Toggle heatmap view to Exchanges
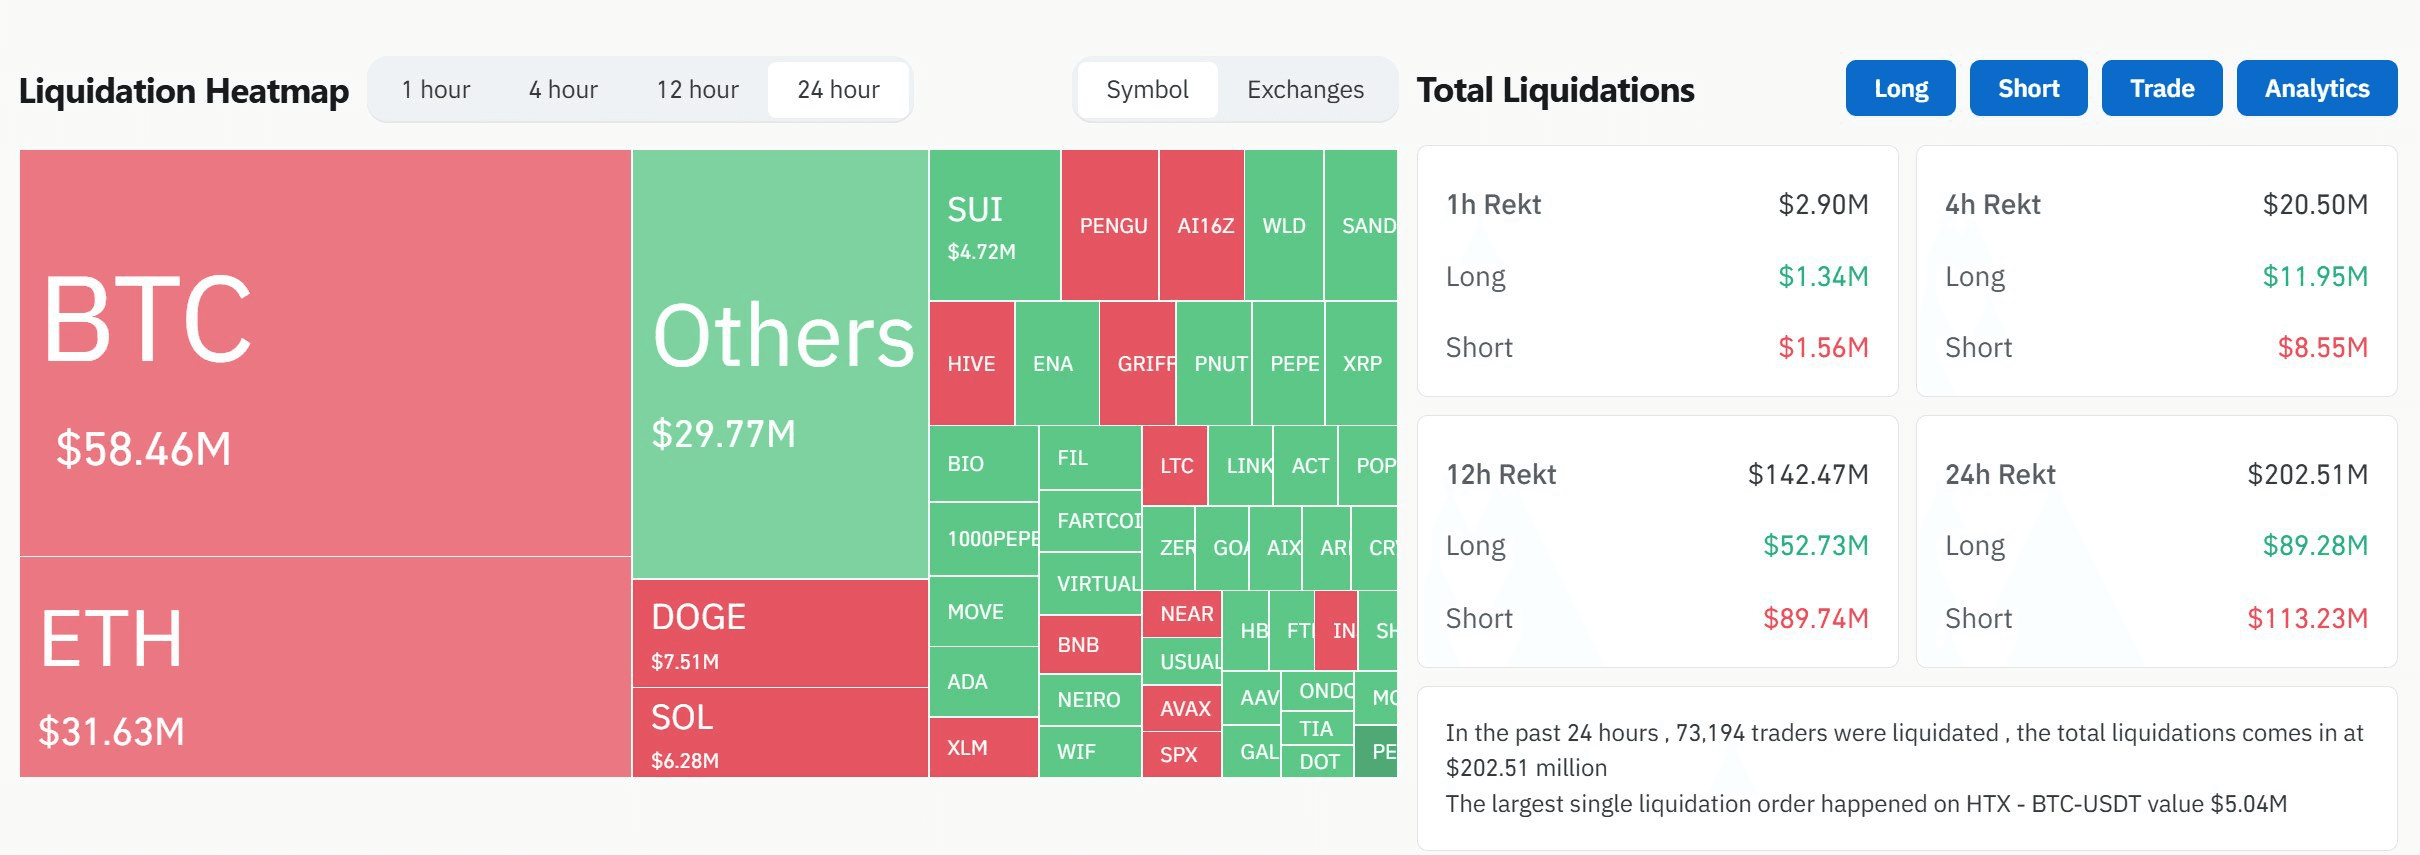This screenshot has height=855, width=2420. point(1305,90)
